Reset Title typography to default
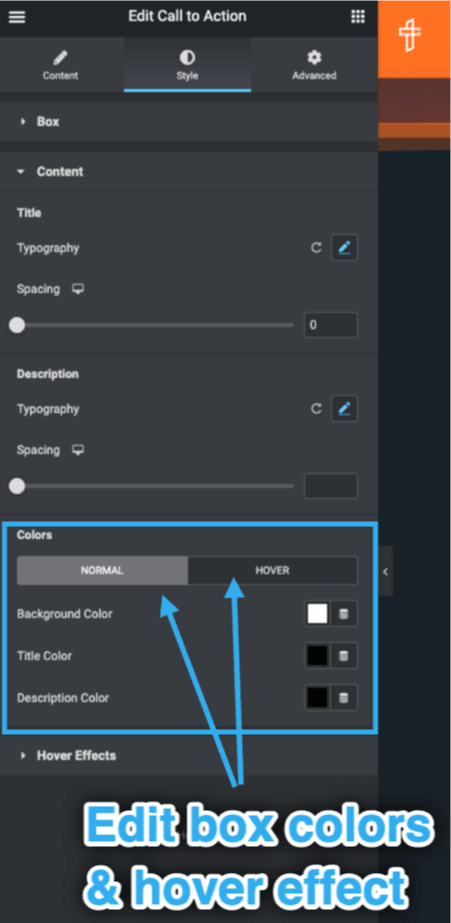 click(316, 248)
